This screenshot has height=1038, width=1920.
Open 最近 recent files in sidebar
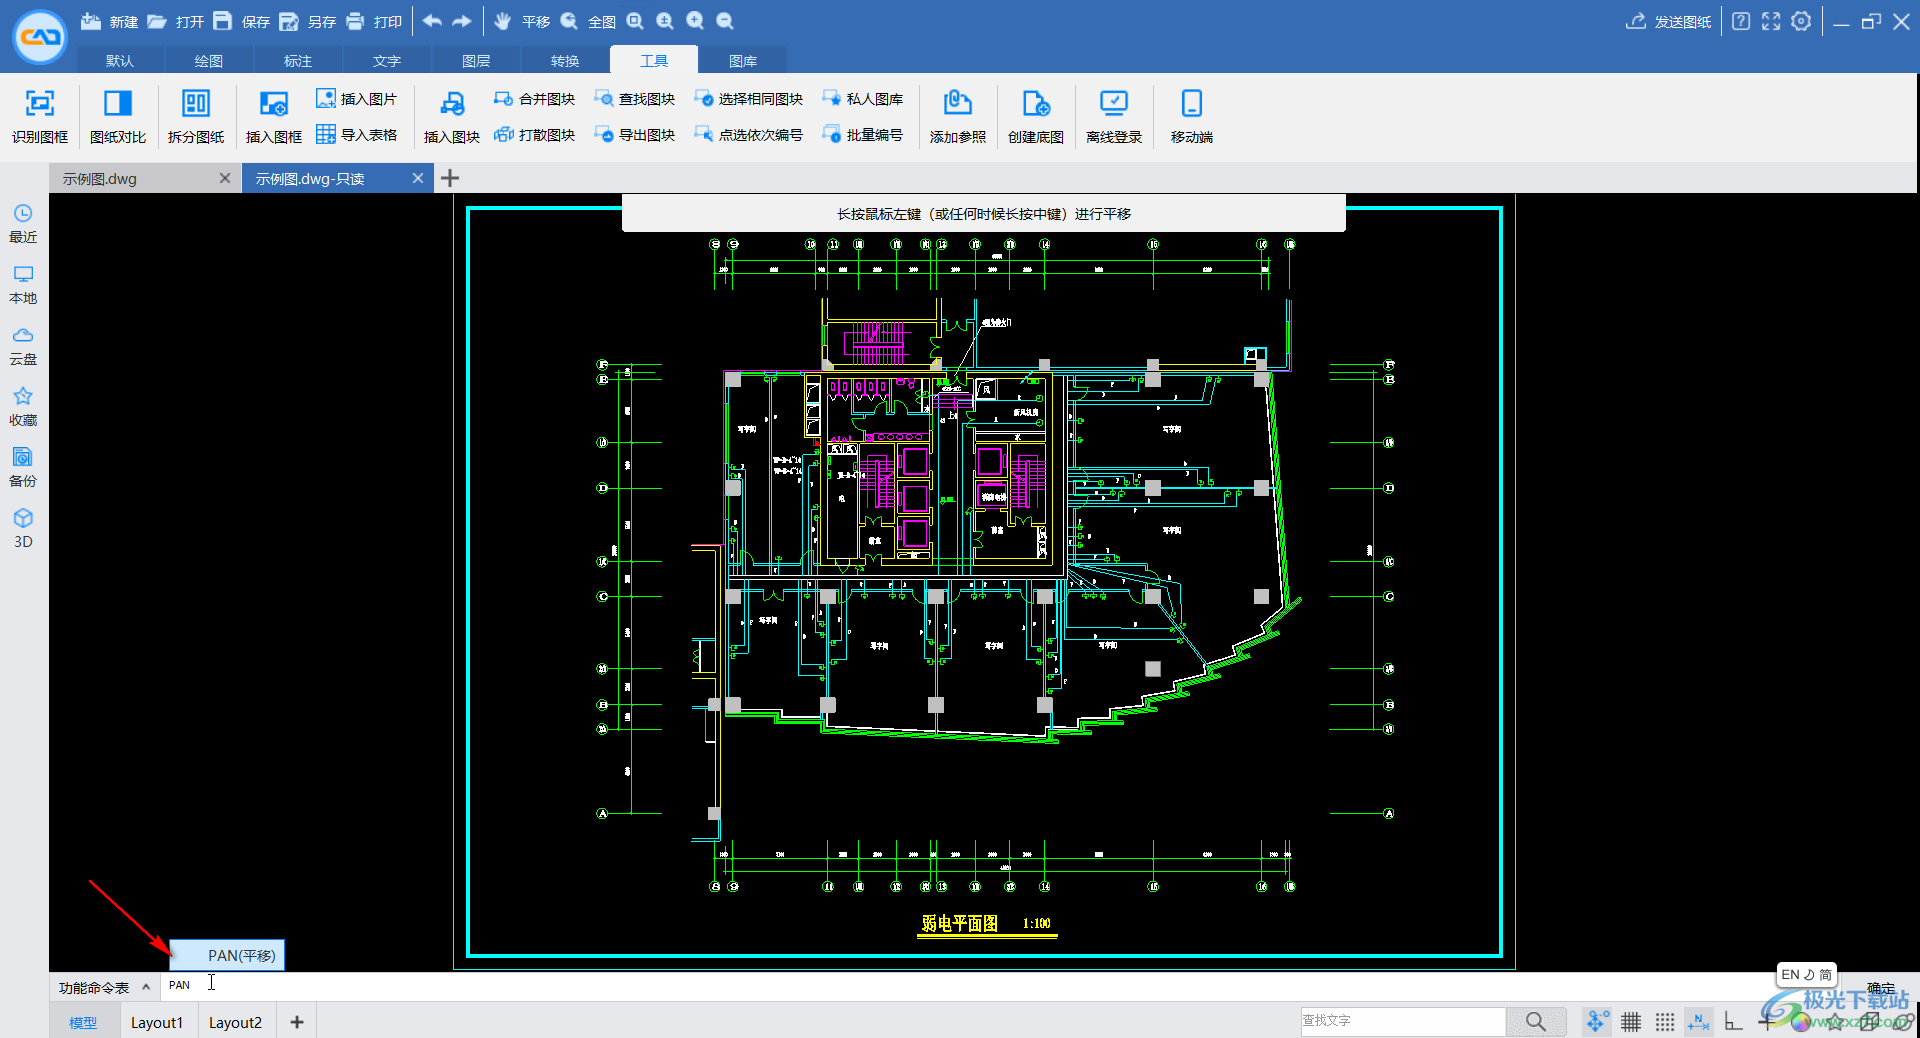click(x=23, y=224)
